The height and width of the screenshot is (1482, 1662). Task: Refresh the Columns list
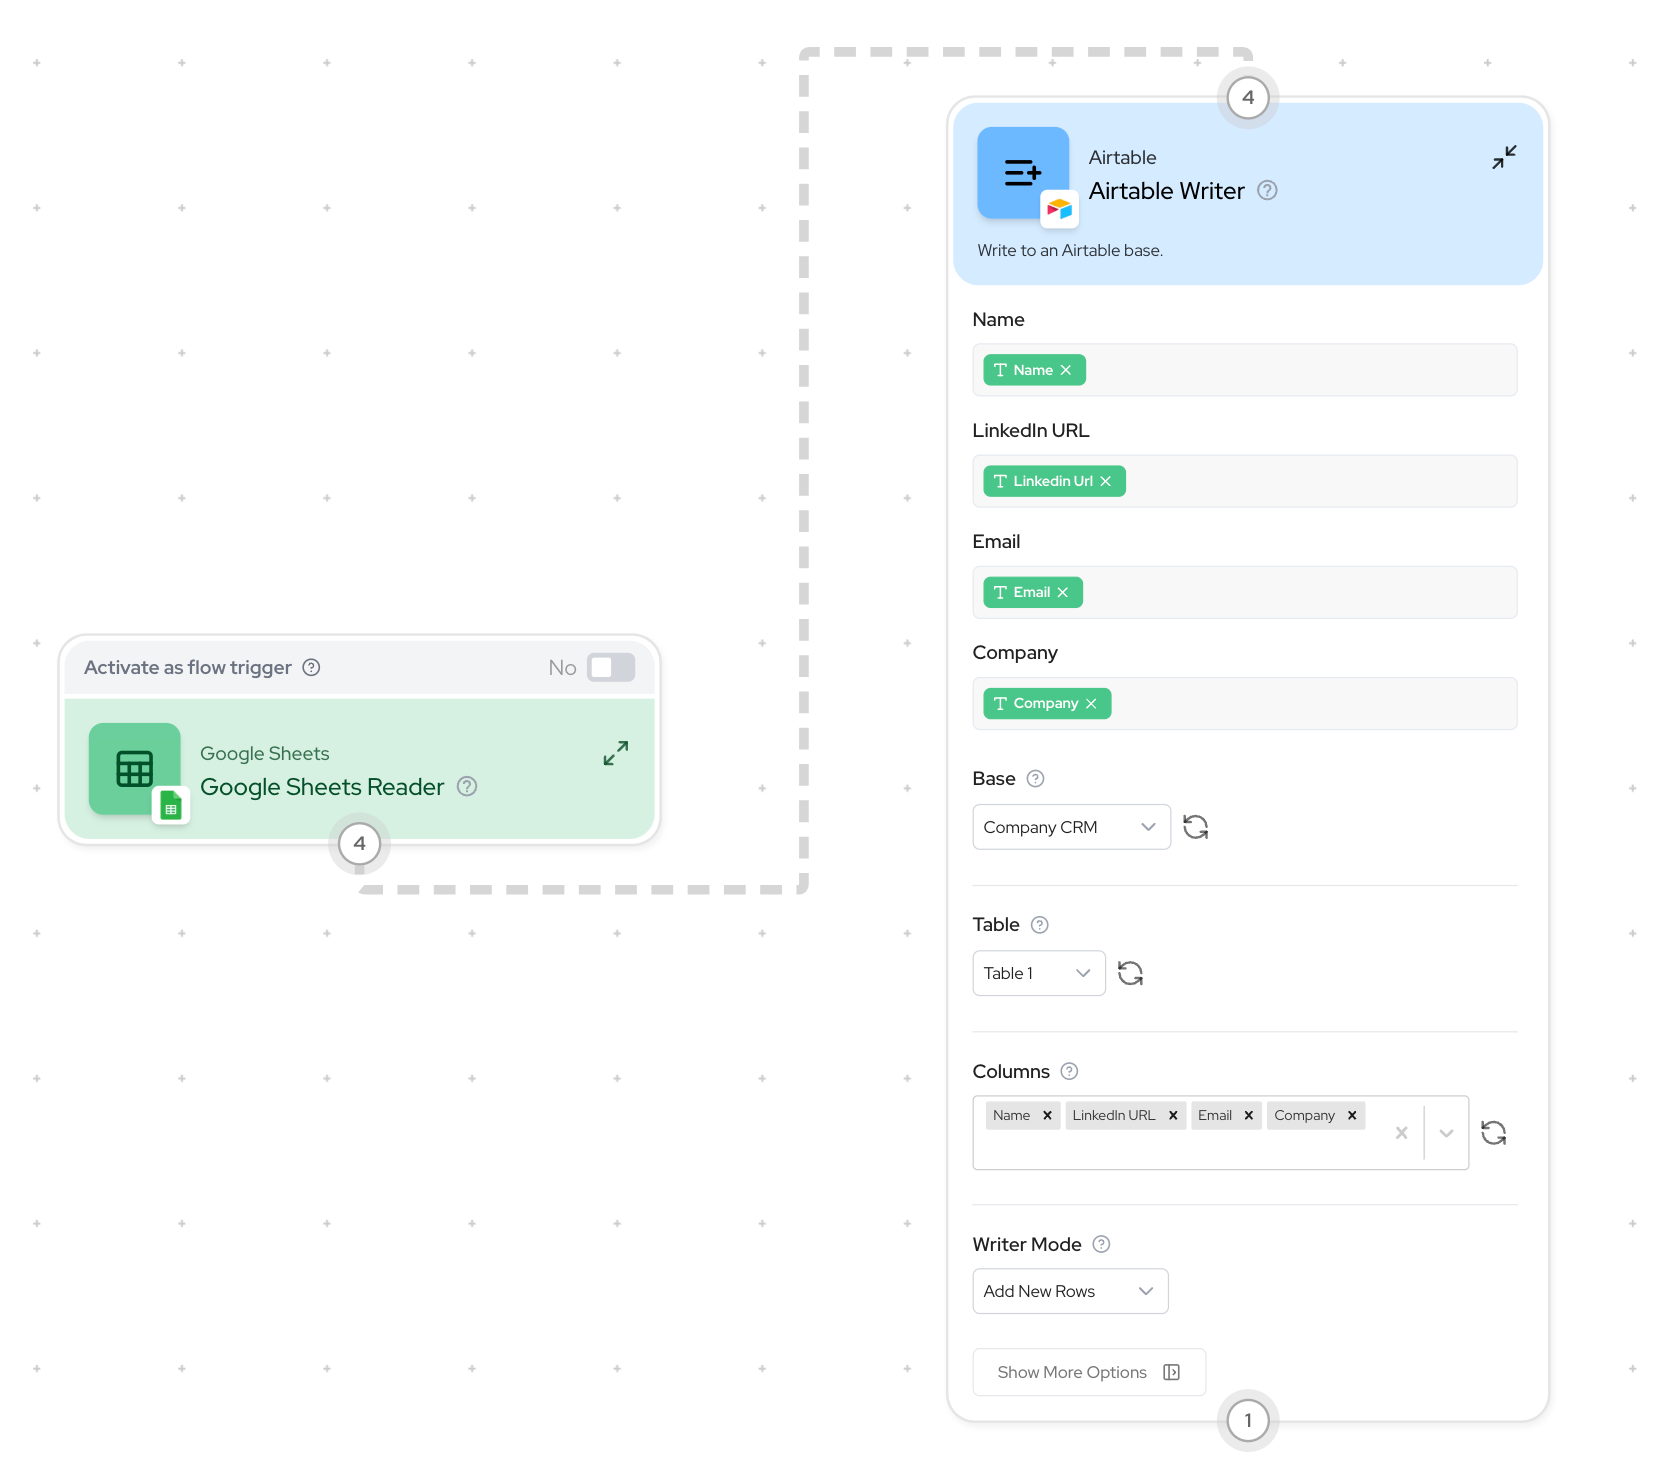pyautogui.click(x=1494, y=1132)
